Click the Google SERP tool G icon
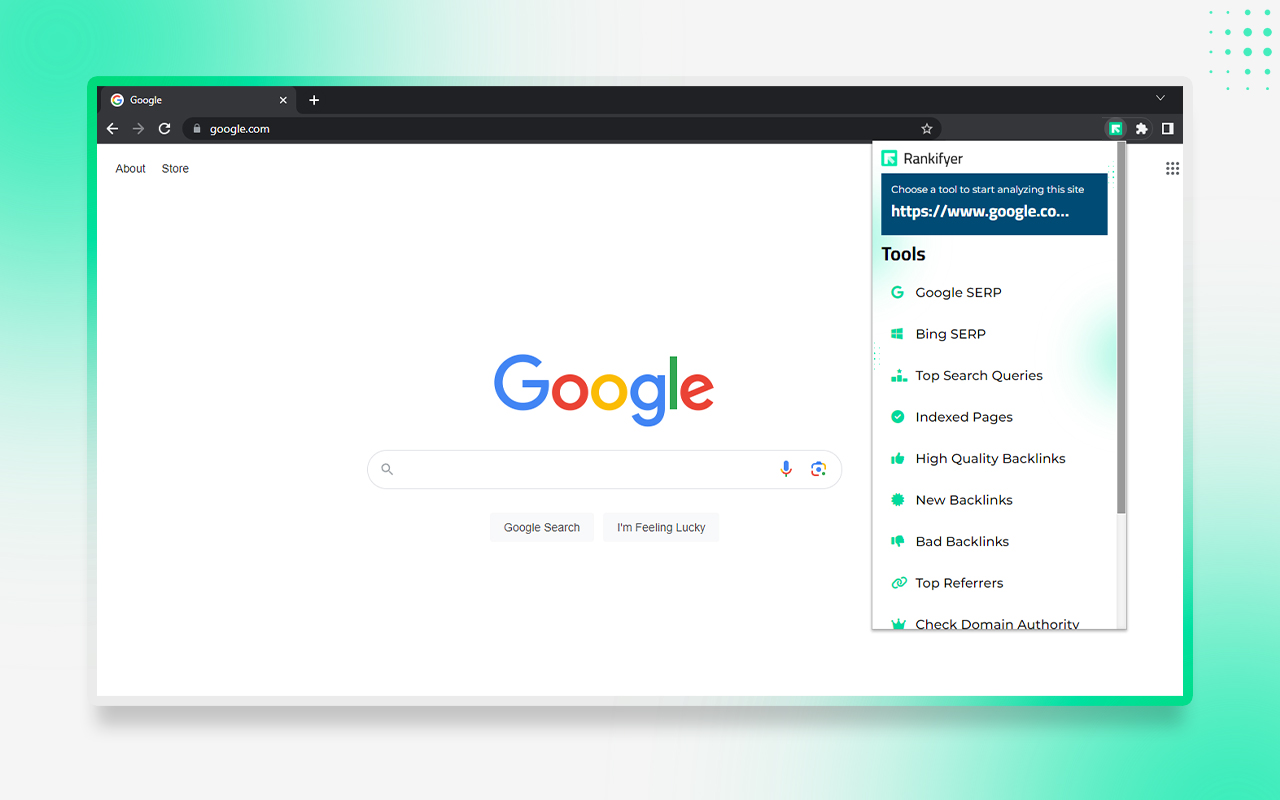 click(x=897, y=293)
